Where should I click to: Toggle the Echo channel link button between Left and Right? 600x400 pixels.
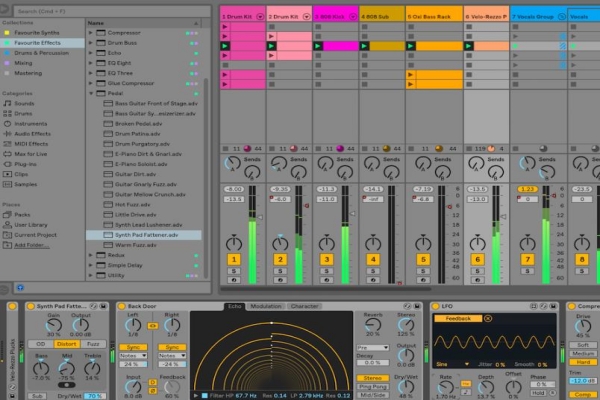[x=153, y=326]
